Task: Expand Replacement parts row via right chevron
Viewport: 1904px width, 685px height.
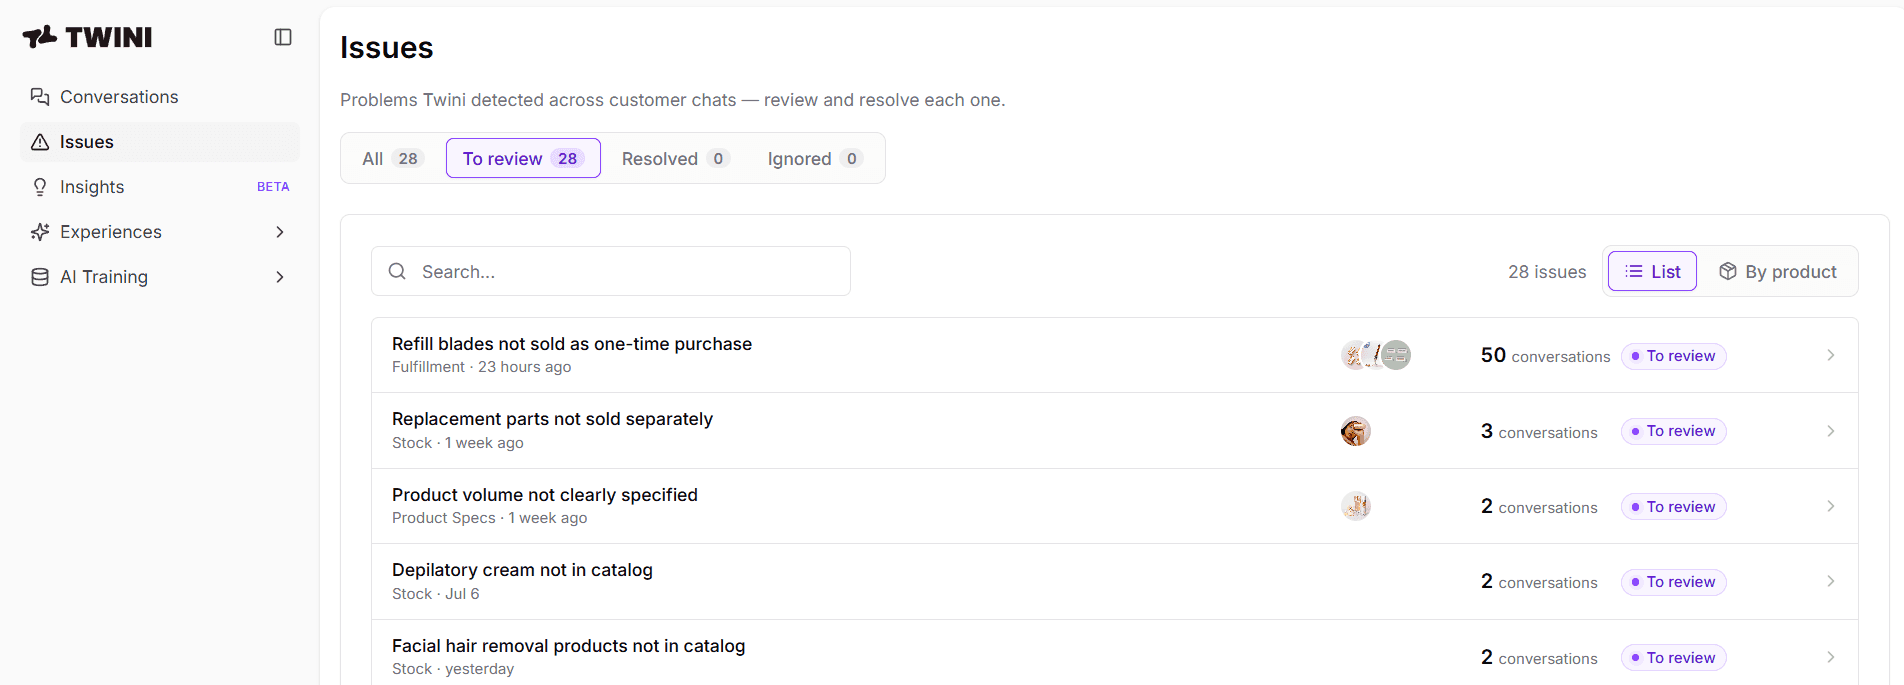Action: pyautogui.click(x=1831, y=431)
